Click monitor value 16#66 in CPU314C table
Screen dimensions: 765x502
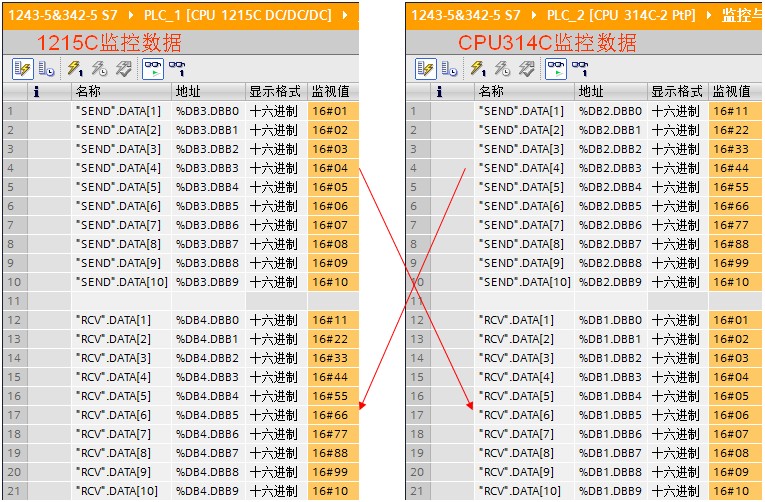[735, 206]
